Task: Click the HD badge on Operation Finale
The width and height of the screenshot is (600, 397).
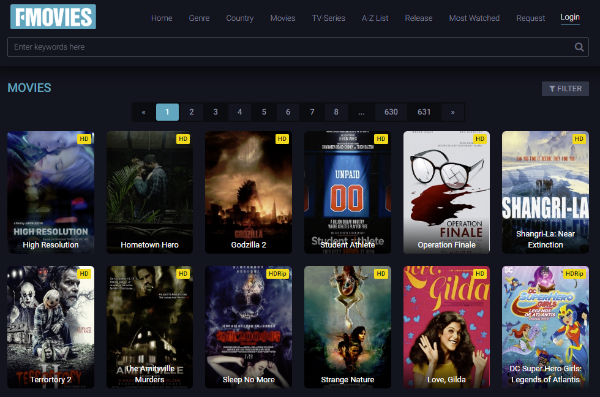Action: pos(480,139)
